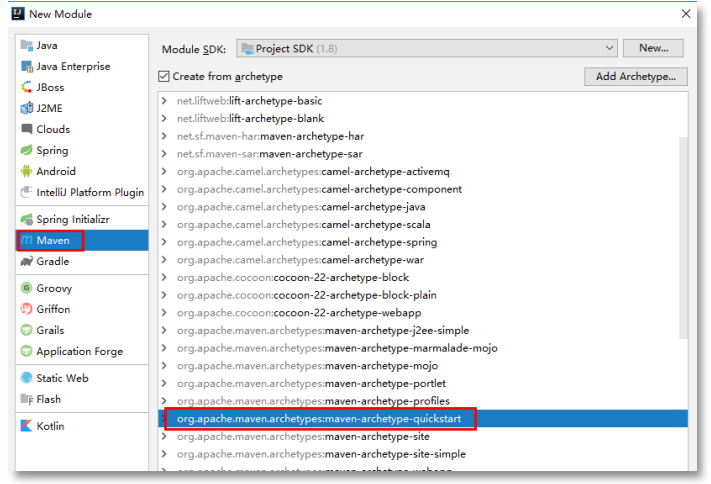The height and width of the screenshot is (484, 711).
Task: Select cocoon-22-archetype-block-plain archetype
Action: point(423,295)
